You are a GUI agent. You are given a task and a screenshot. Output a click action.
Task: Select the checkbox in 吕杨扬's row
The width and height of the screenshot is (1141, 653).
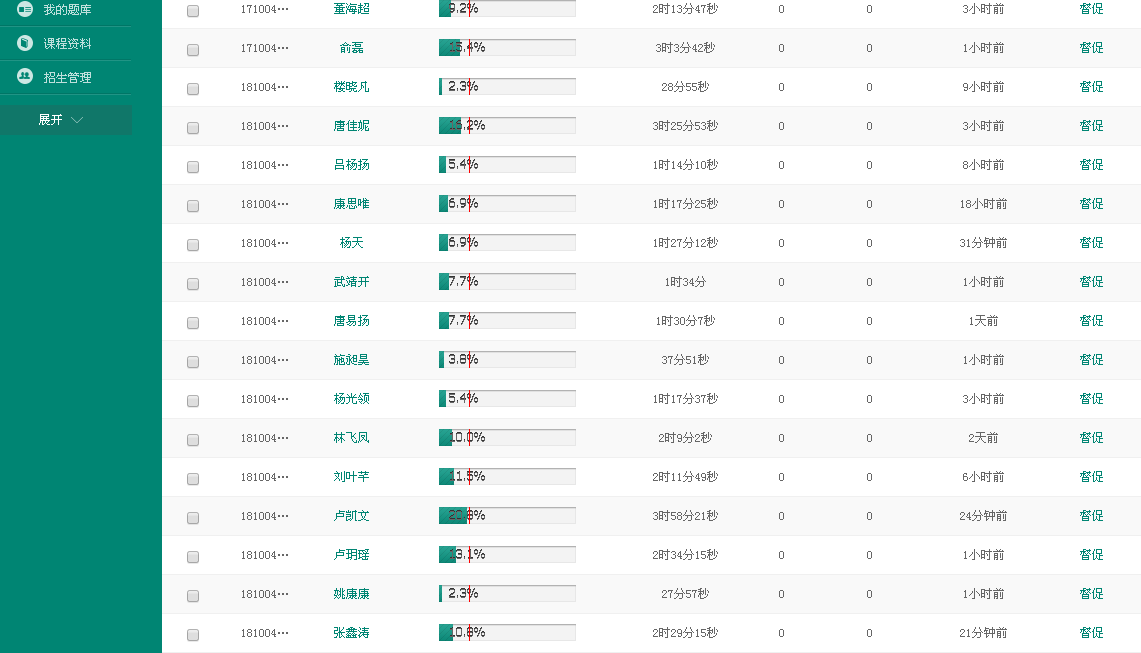193,166
